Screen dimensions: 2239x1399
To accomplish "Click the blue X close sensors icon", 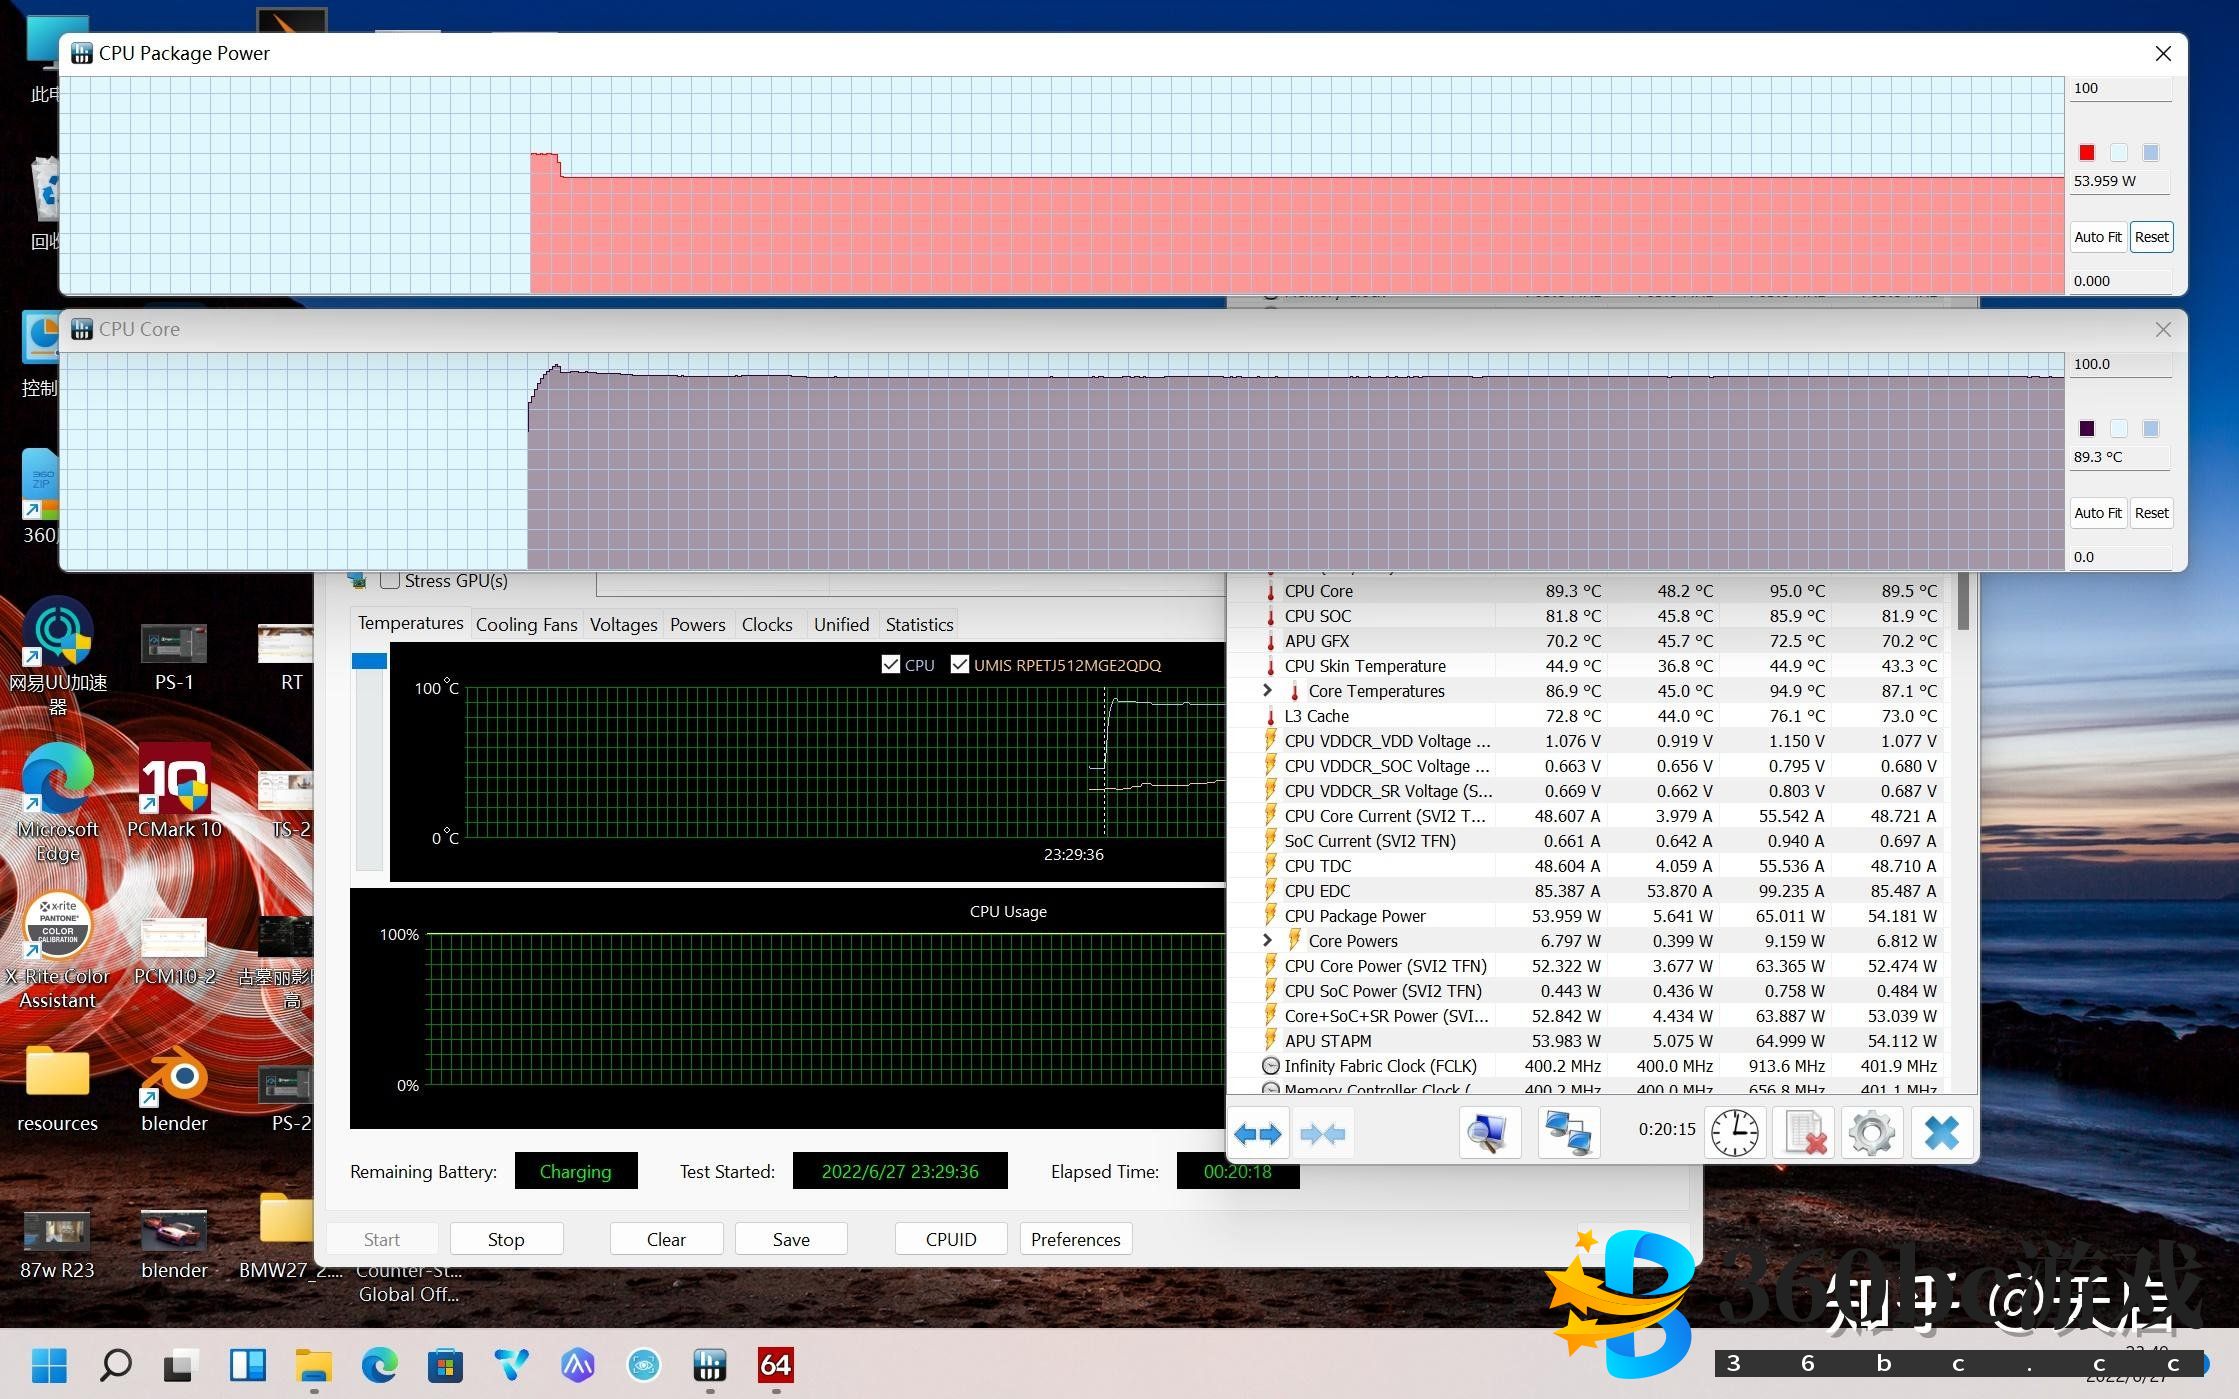I will click(x=1941, y=1133).
